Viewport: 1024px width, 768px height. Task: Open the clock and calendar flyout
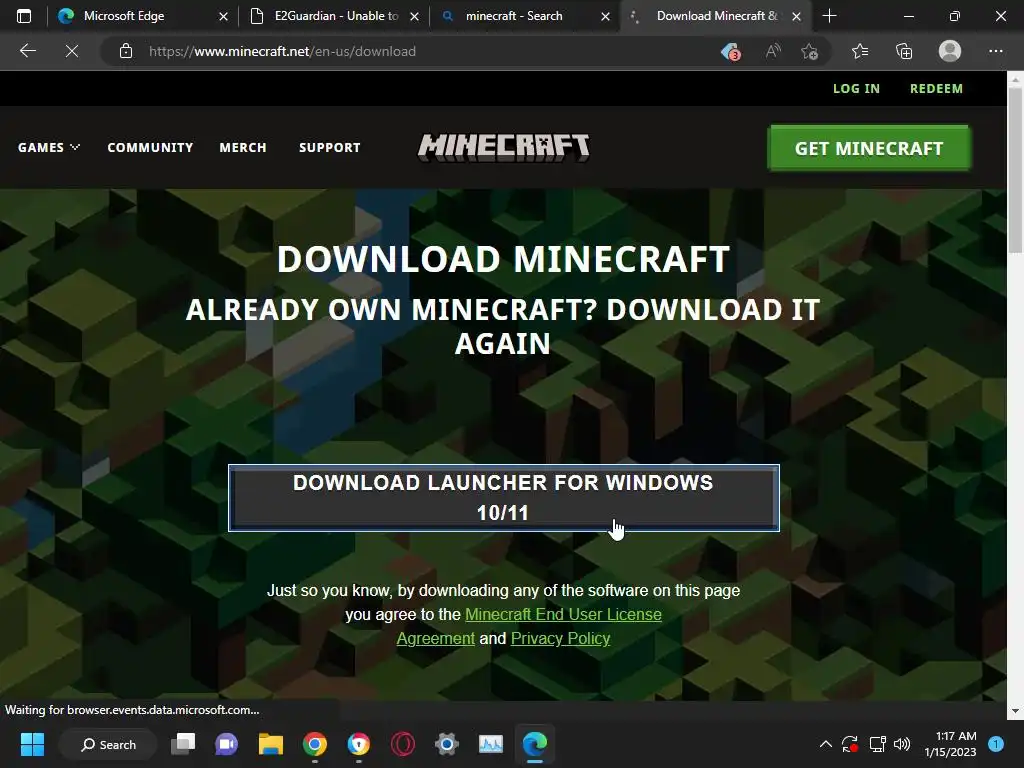click(x=950, y=744)
